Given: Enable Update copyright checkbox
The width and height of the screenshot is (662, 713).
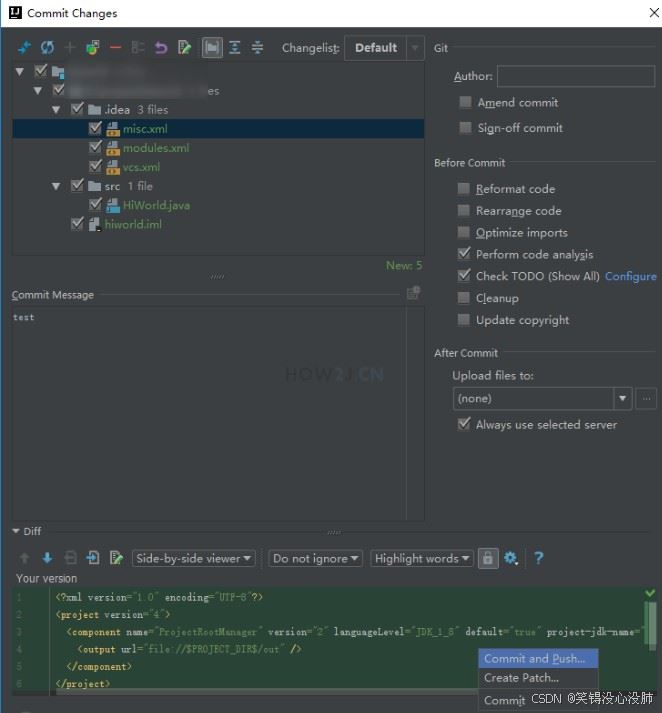Looking at the screenshot, I should click(x=463, y=319).
